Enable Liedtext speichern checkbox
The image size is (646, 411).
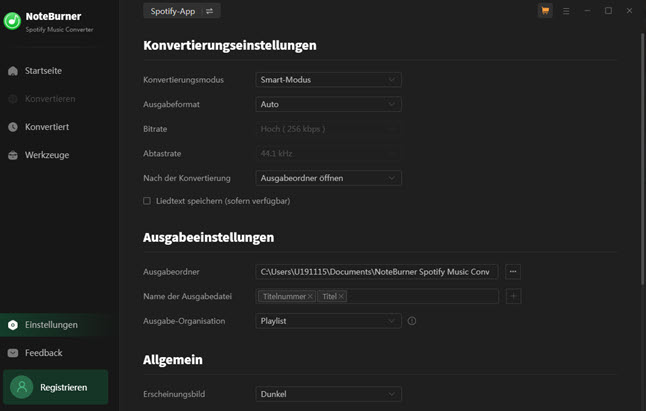tap(147, 201)
